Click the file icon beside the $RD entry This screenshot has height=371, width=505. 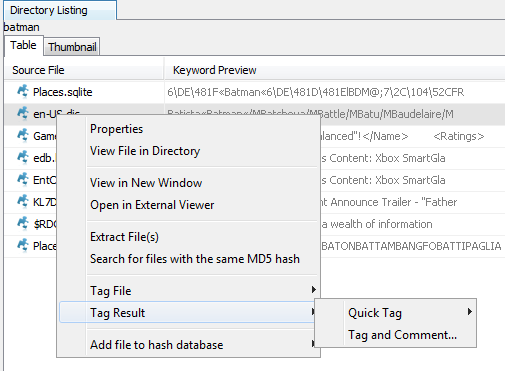click(x=23, y=223)
